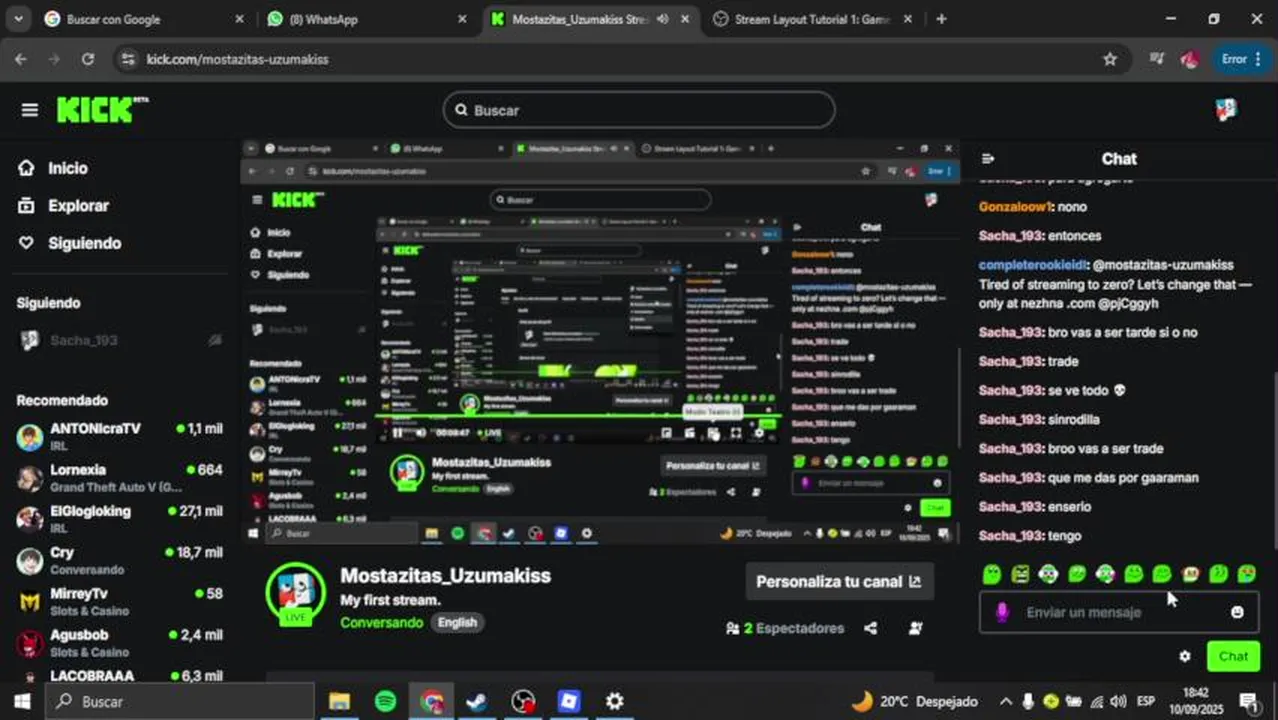Click the angry-face green emote above chat input

(1020, 574)
